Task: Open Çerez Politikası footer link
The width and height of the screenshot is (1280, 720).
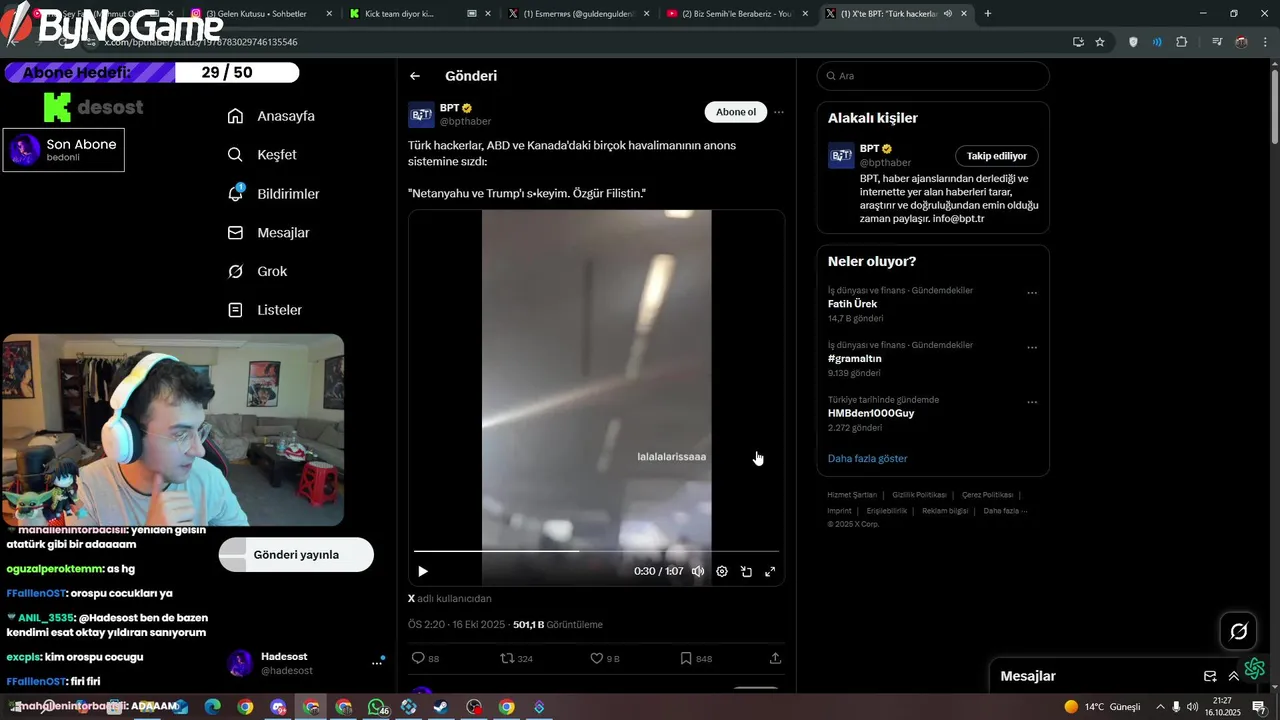Action: point(987,495)
